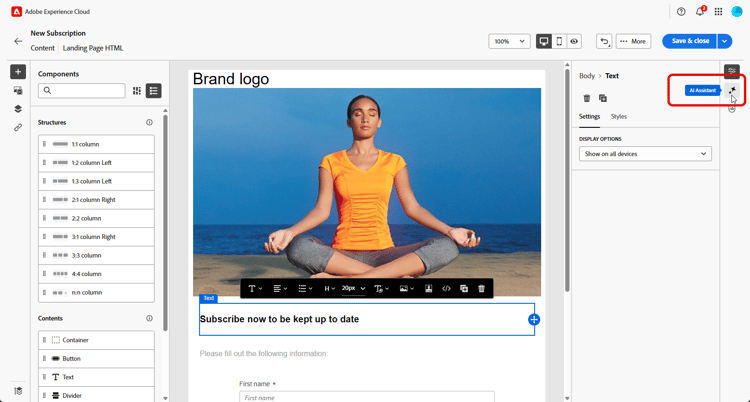The width and height of the screenshot is (750, 402).
Task: Switch to the Styles tab
Action: (x=618, y=117)
